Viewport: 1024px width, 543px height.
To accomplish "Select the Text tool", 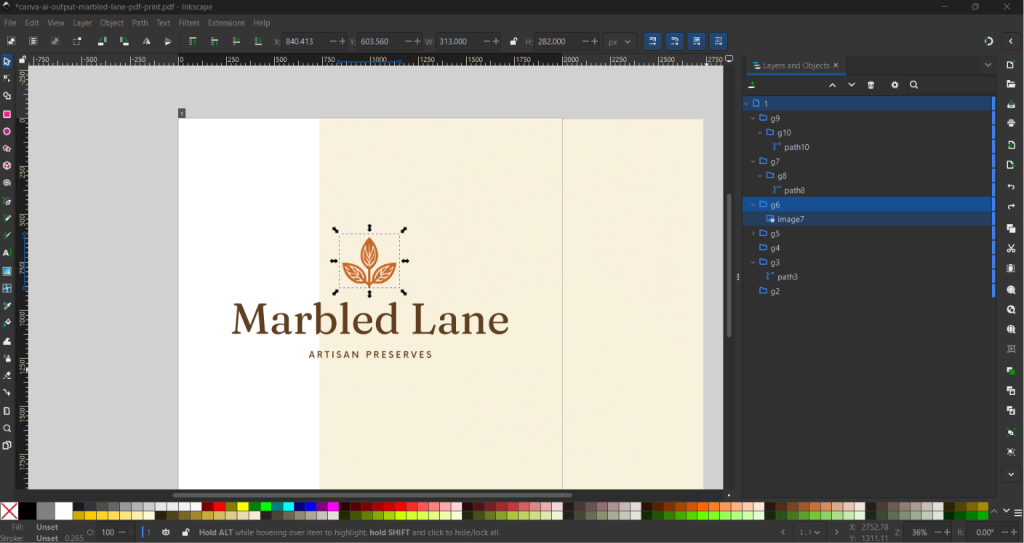I will (x=7, y=253).
